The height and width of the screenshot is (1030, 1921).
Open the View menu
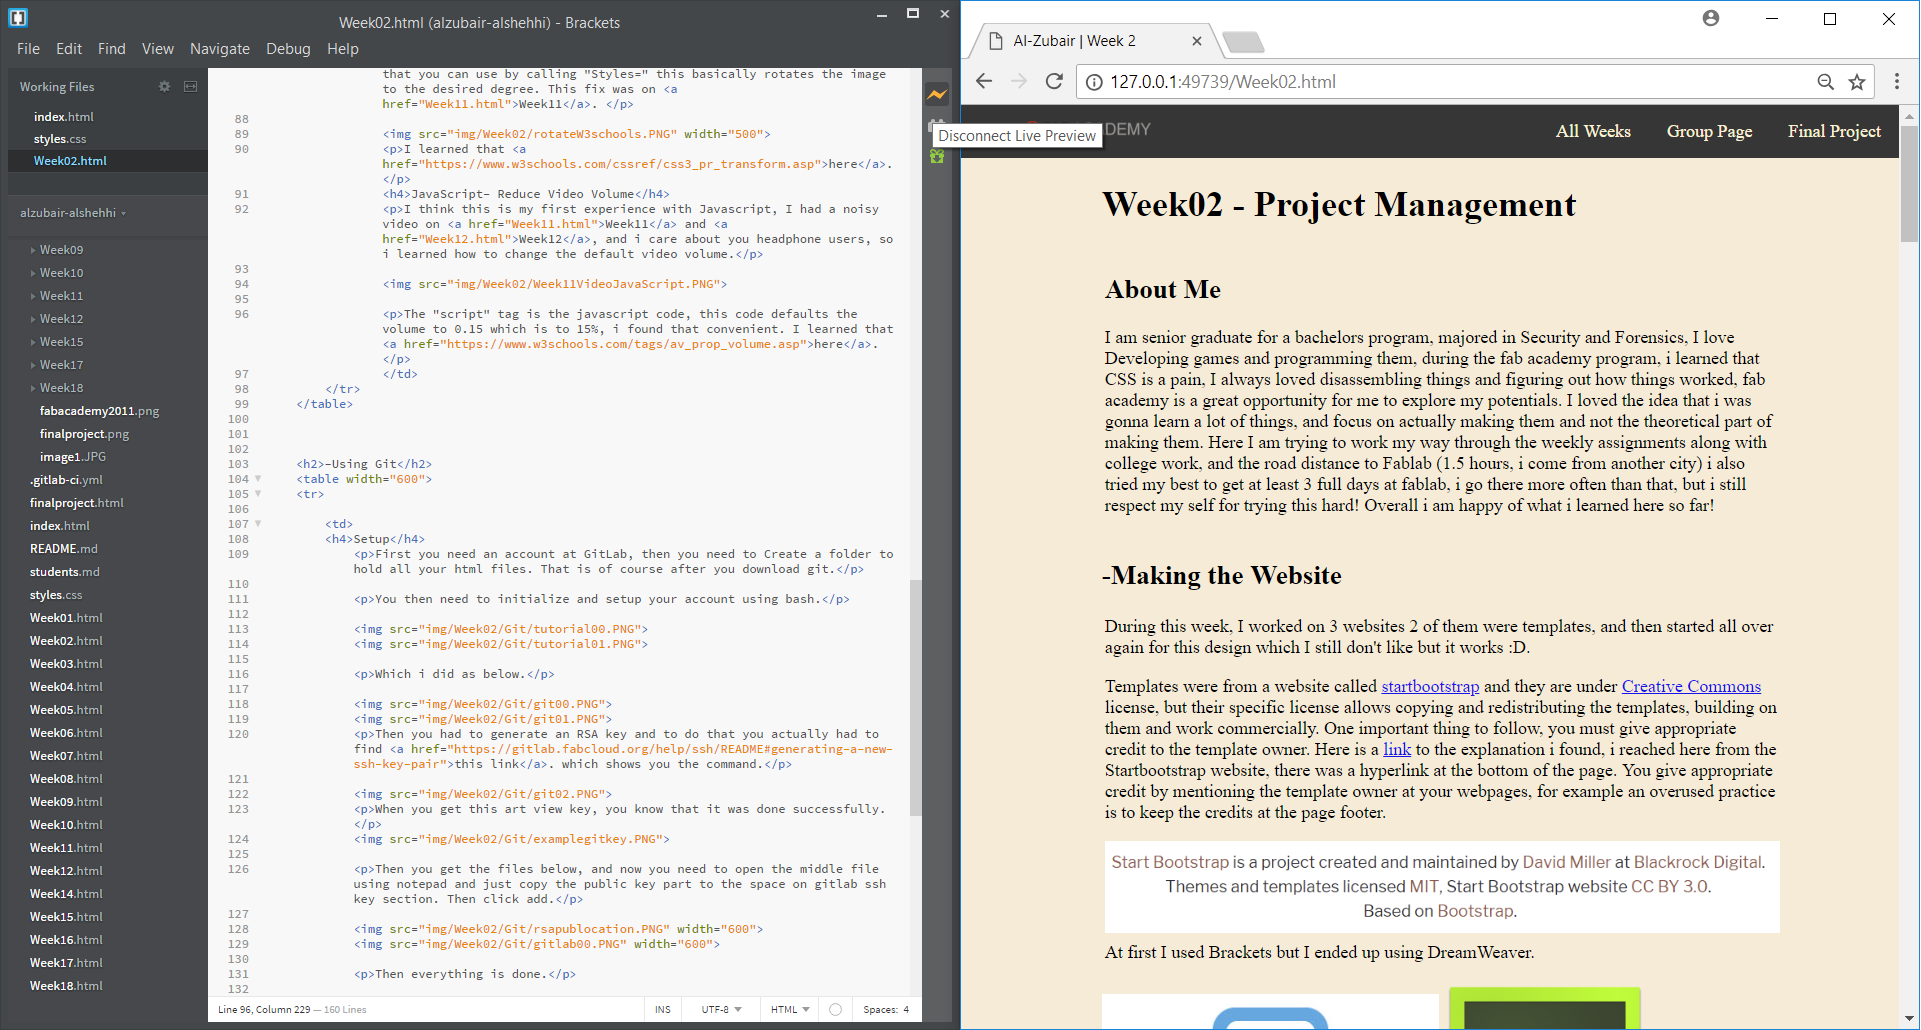tap(158, 49)
